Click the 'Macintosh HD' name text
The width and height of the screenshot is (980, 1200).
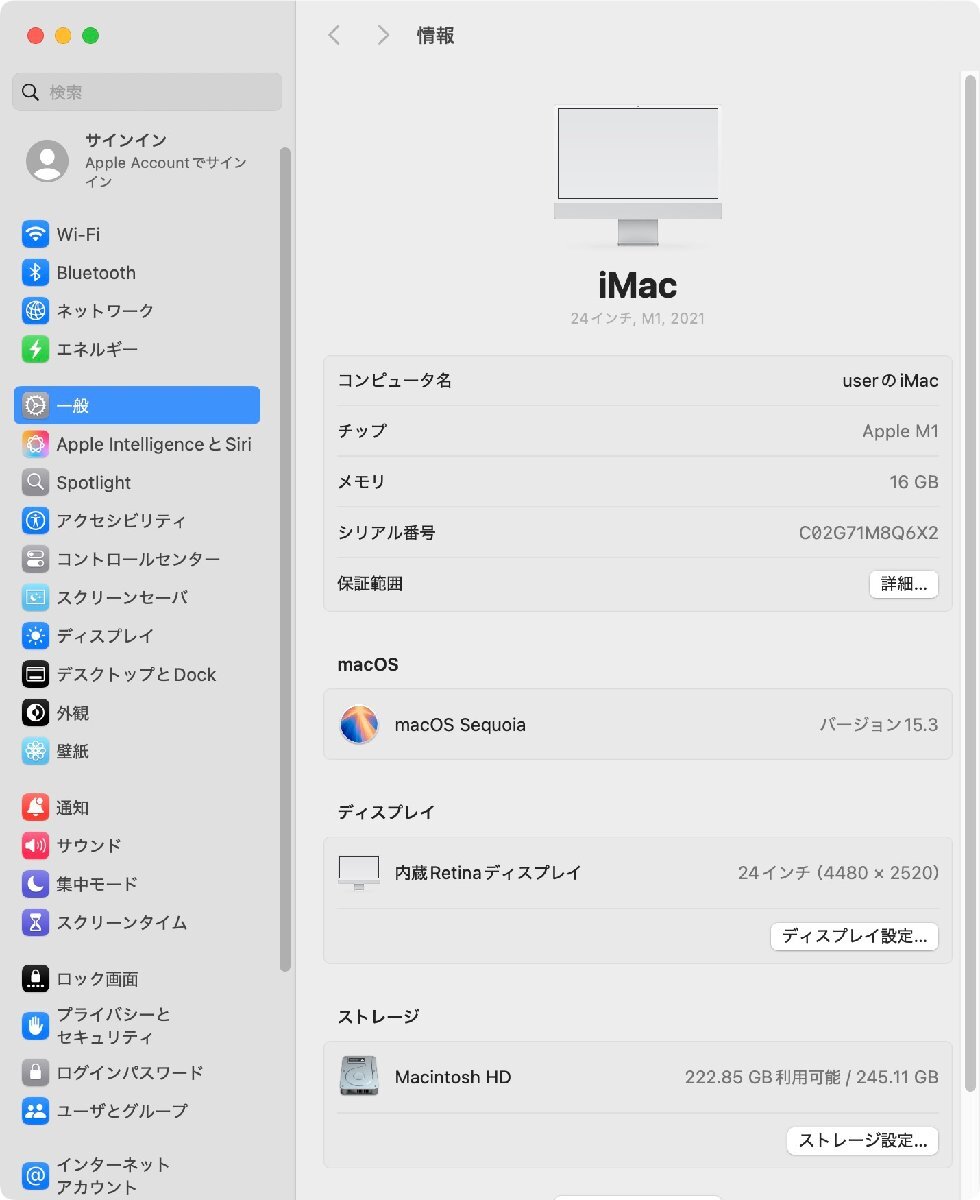pyautogui.click(x=453, y=1077)
